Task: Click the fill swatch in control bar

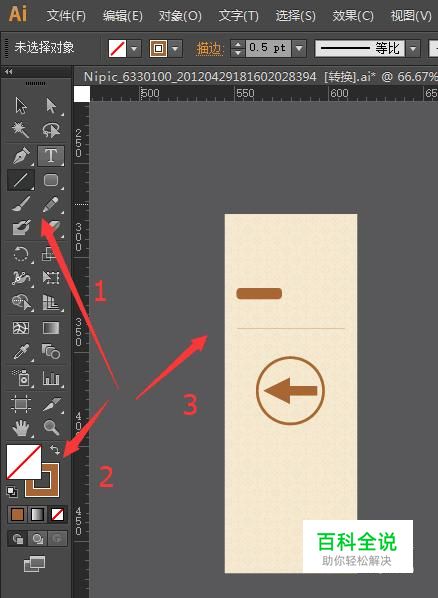Action: coord(118,49)
